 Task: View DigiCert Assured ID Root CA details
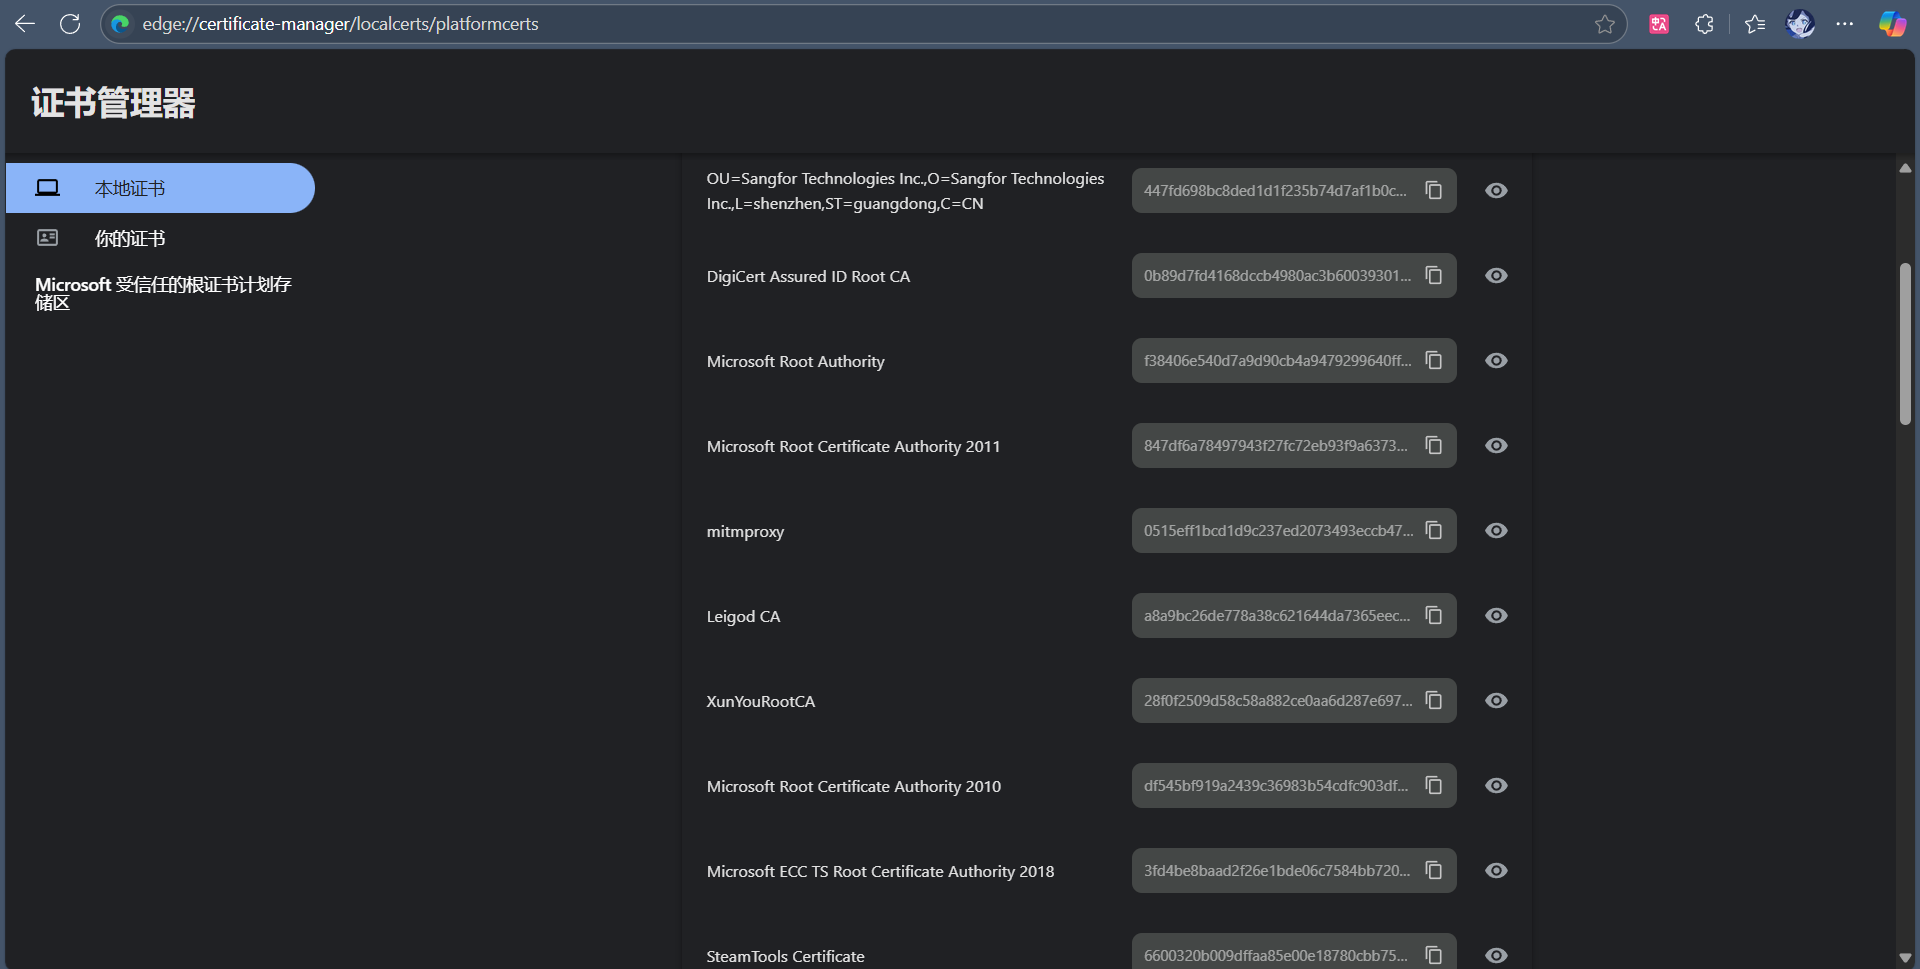[1496, 275]
